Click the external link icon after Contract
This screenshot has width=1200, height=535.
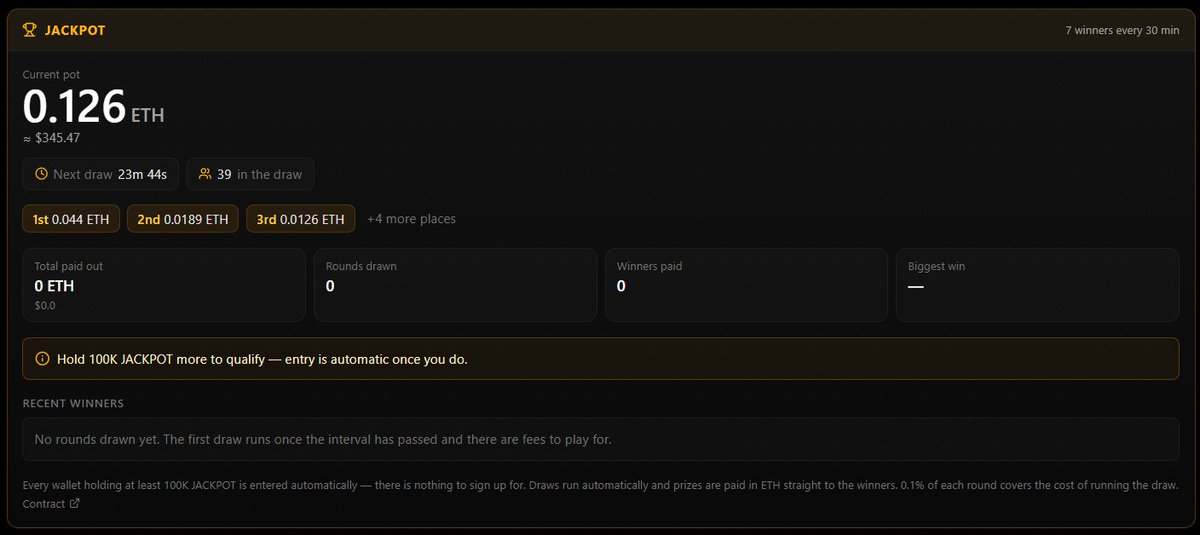[x=75, y=504]
